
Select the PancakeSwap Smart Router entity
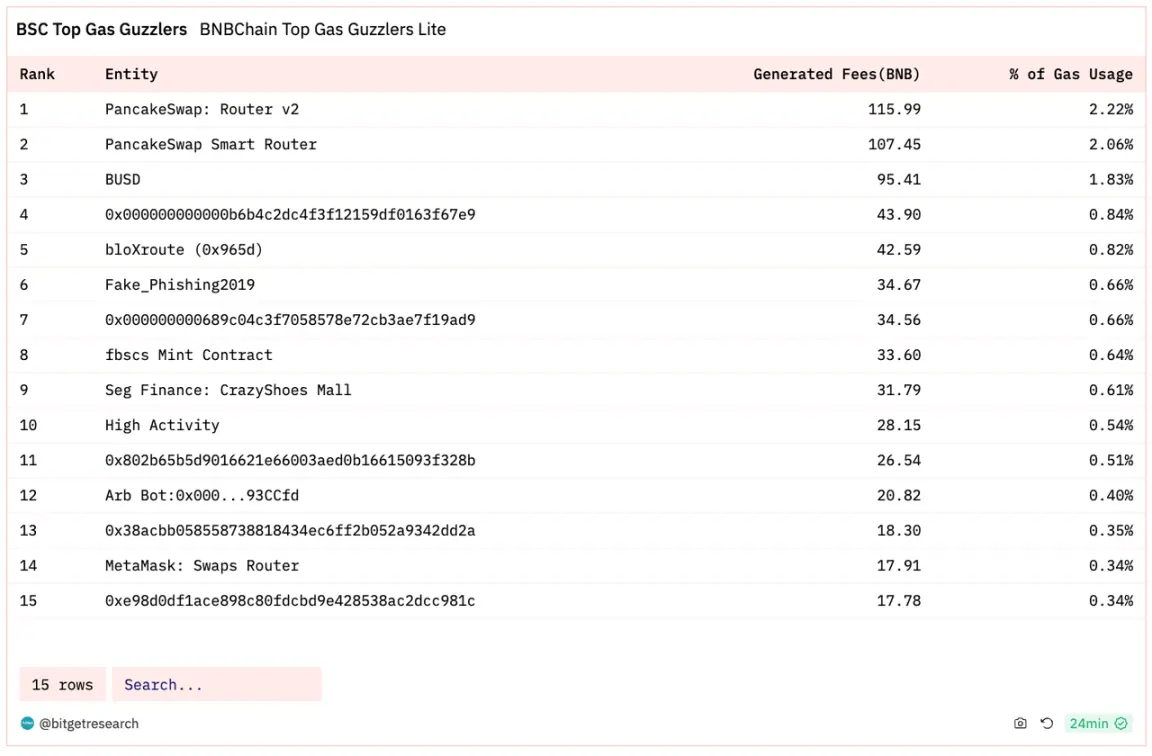click(x=211, y=145)
